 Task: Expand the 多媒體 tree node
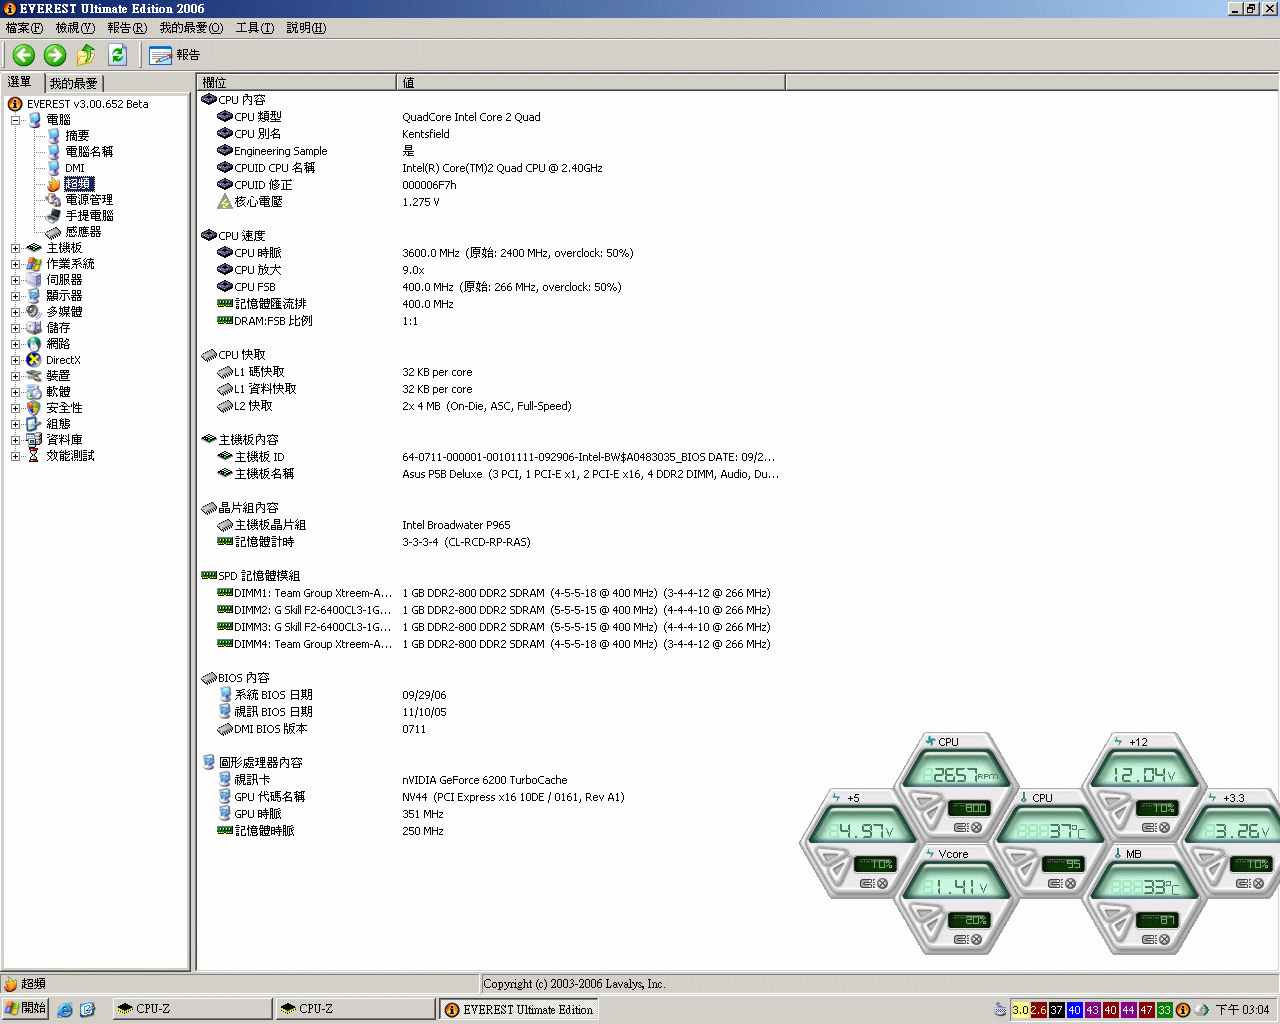[16, 312]
